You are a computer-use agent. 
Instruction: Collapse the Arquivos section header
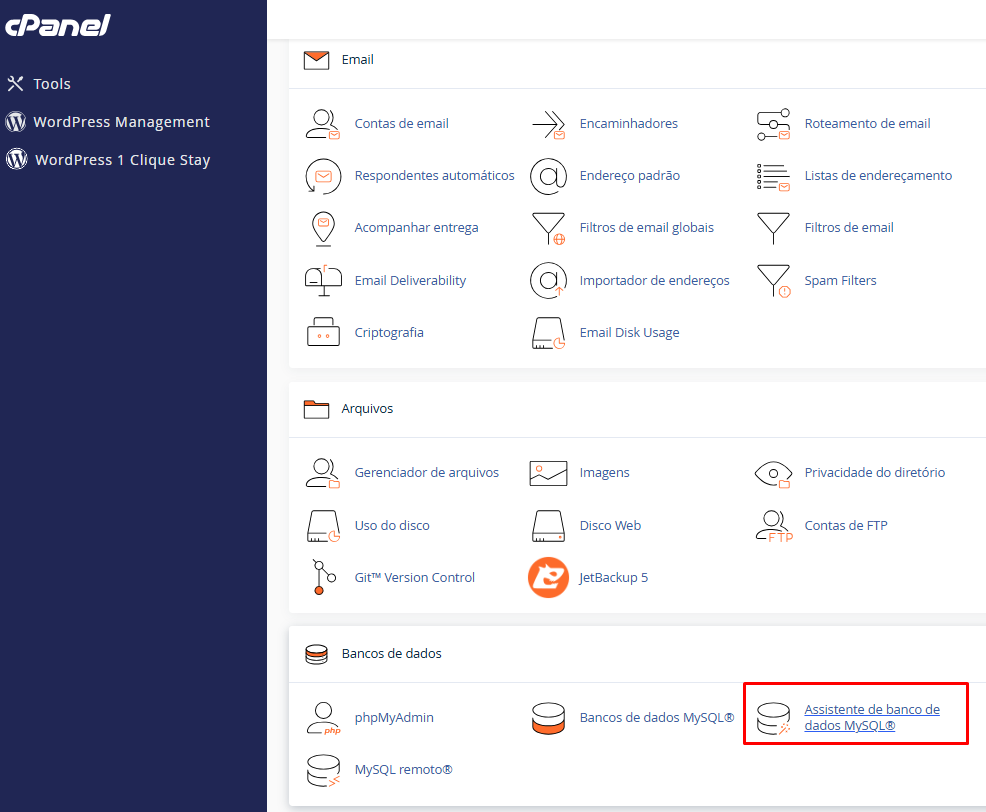(x=366, y=409)
